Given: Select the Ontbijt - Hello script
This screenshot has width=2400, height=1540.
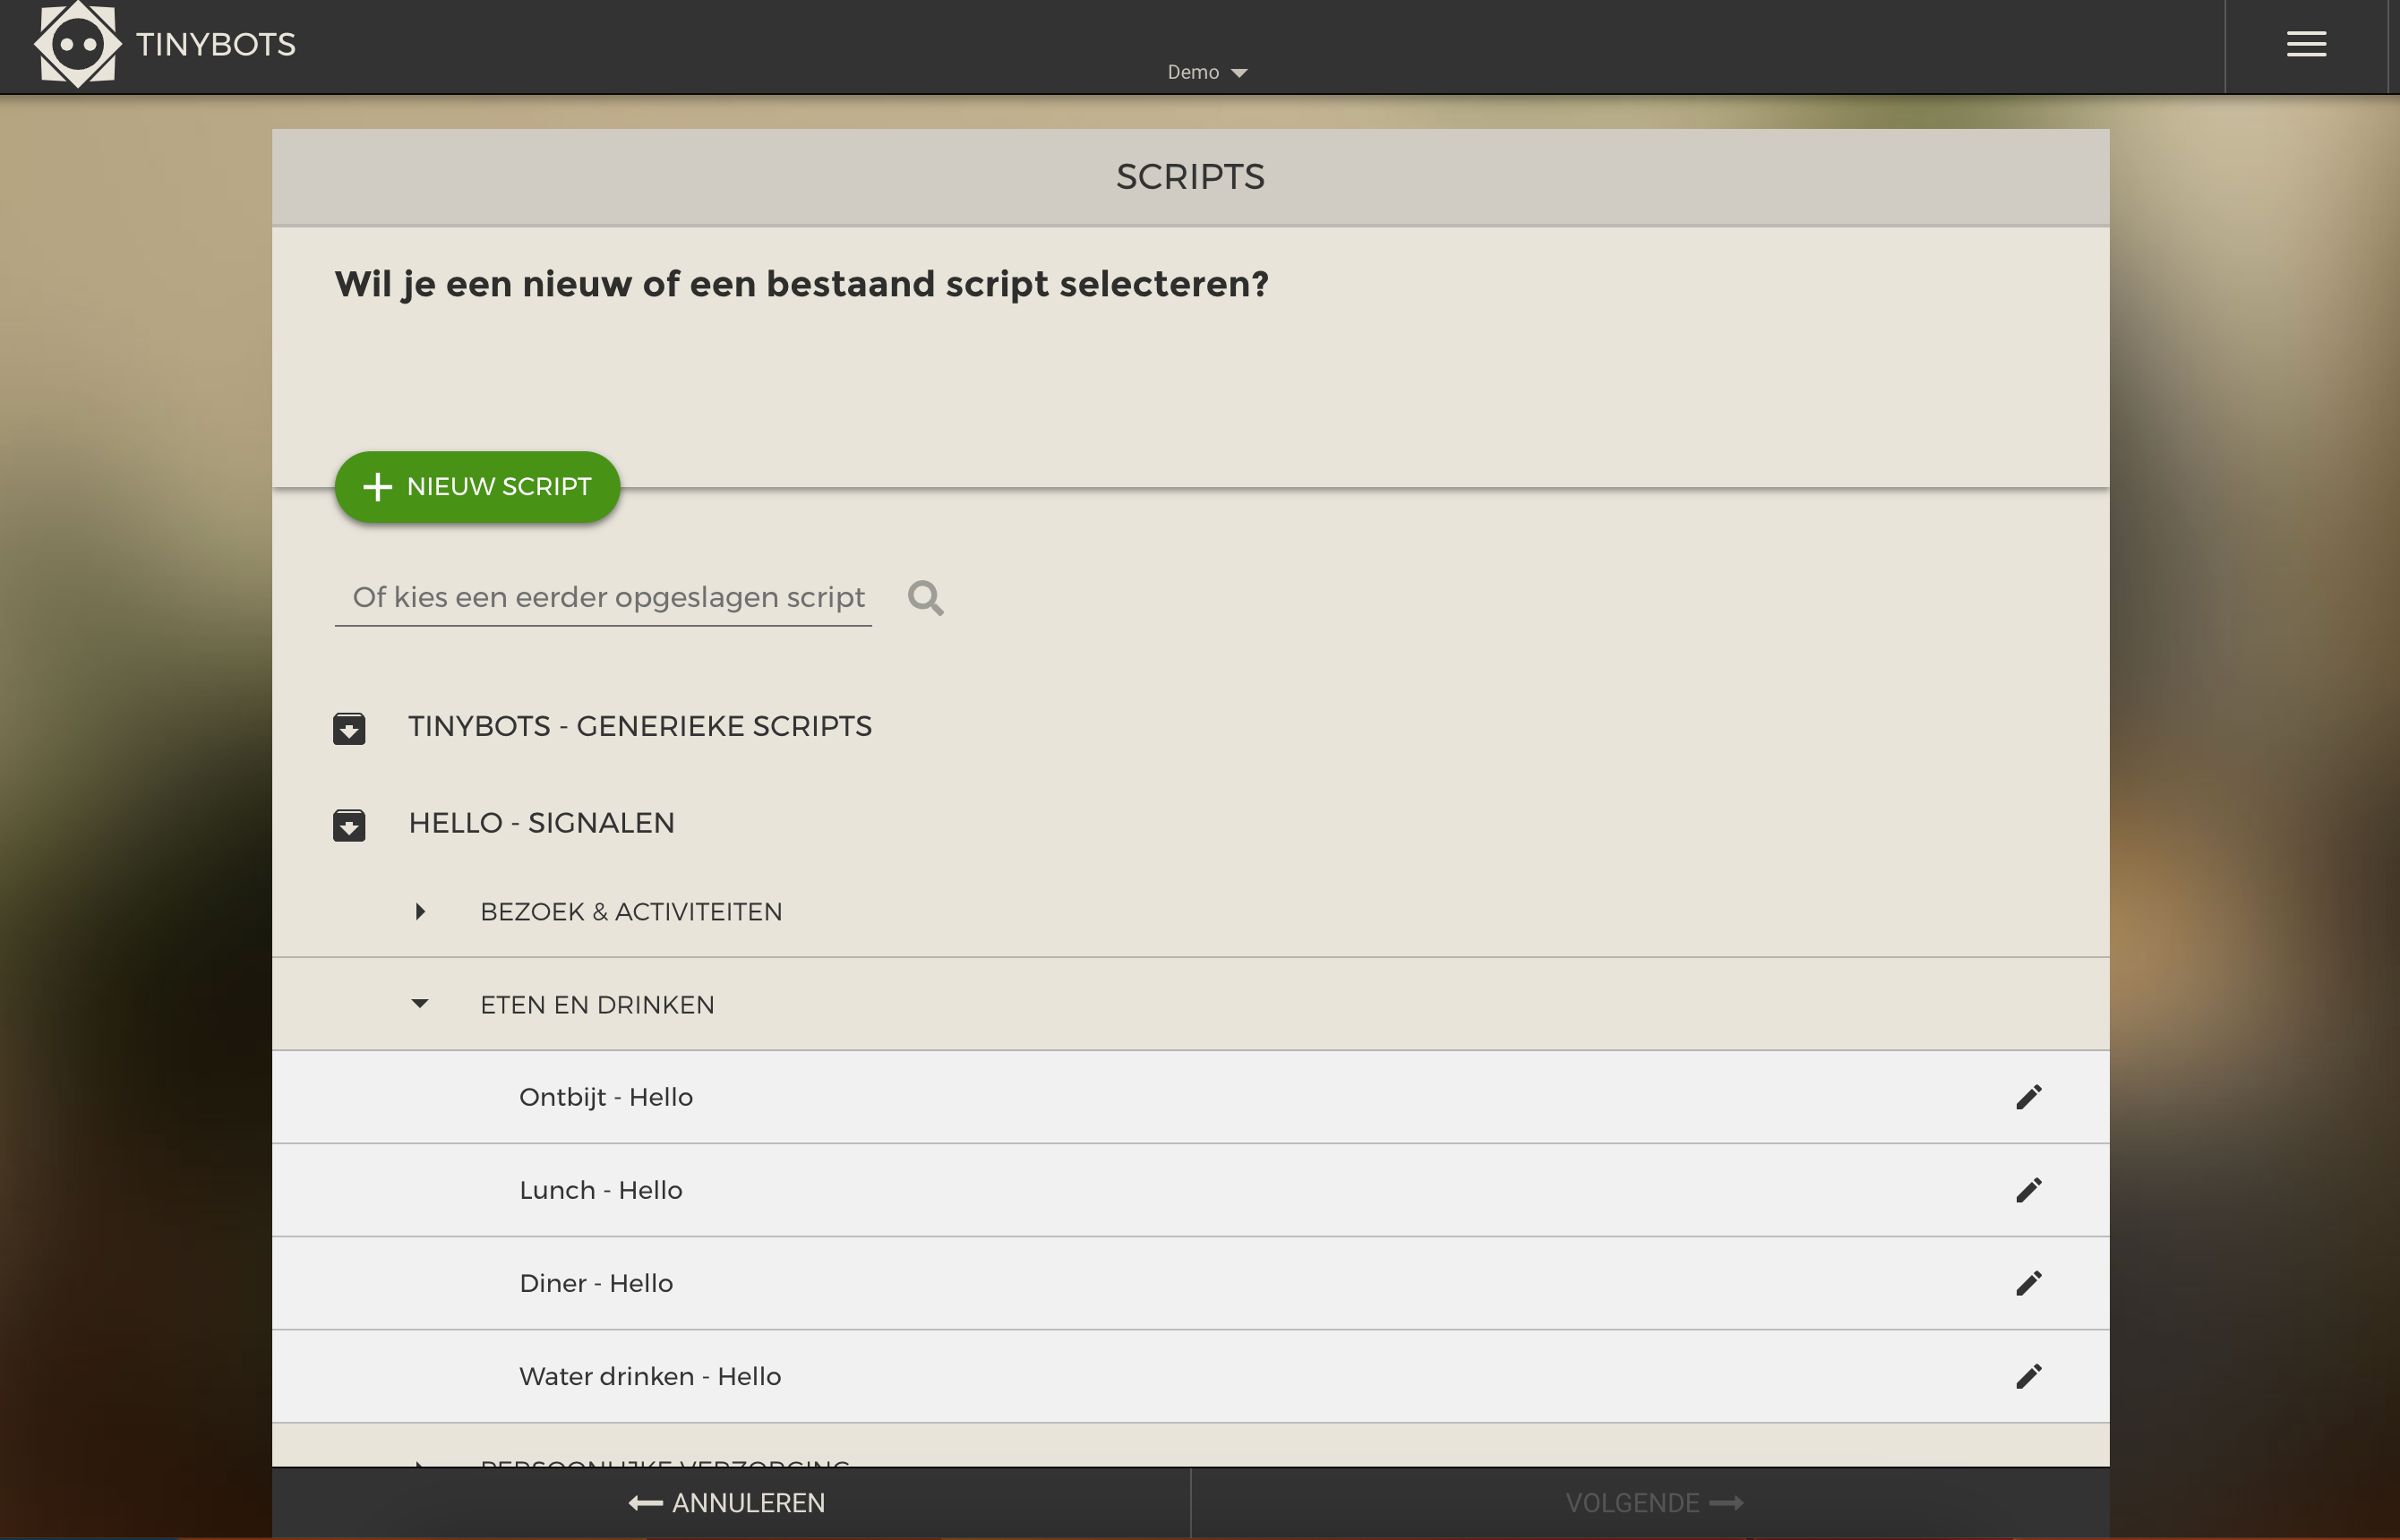Looking at the screenshot, I should (x=1190, y=1097).
